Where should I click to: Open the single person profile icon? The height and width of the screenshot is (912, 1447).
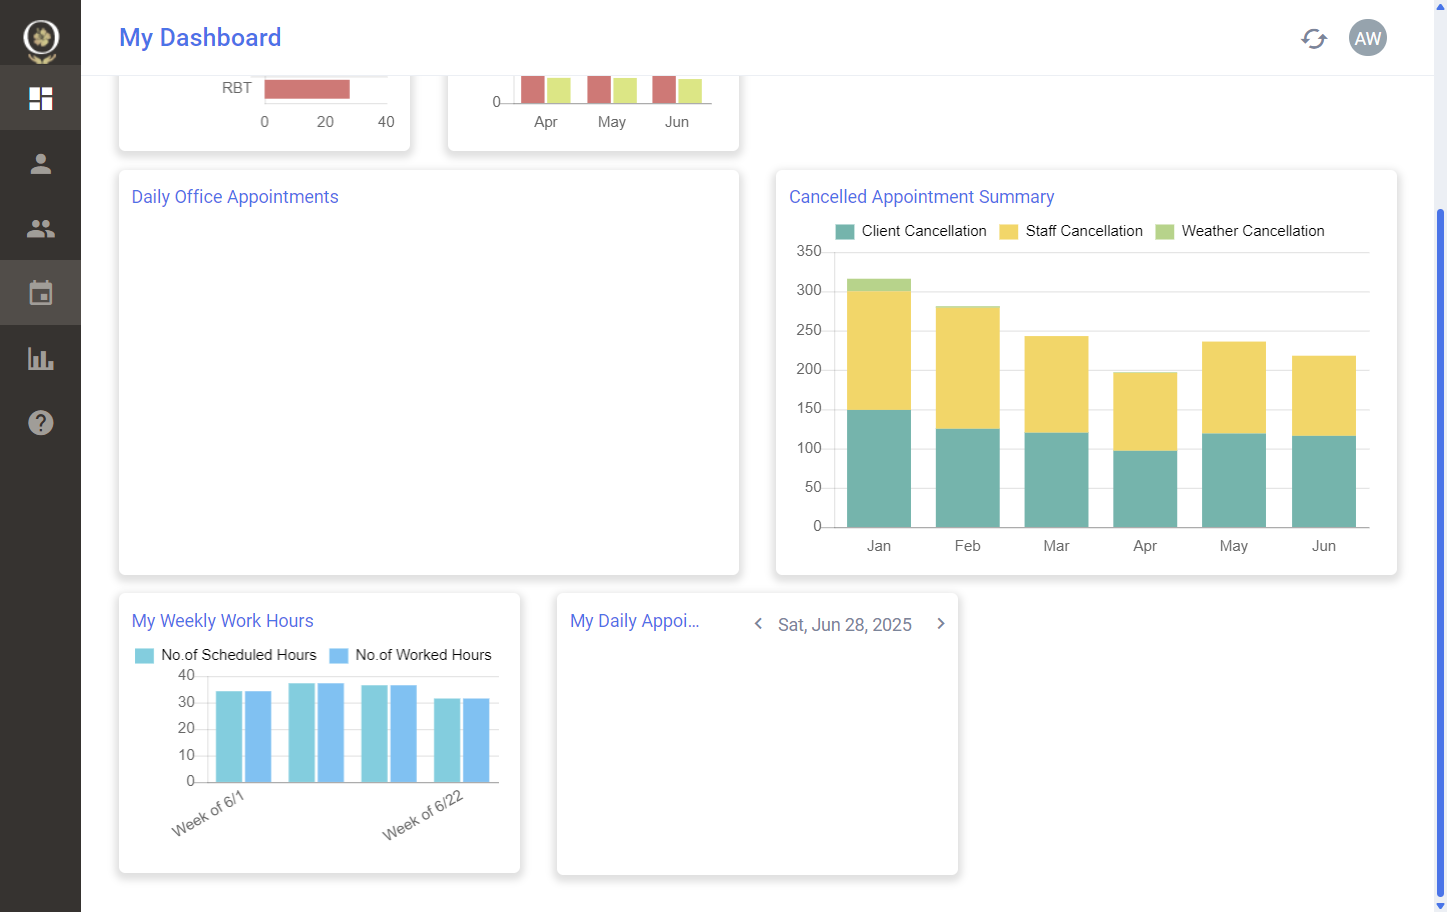tap(41, 163)
